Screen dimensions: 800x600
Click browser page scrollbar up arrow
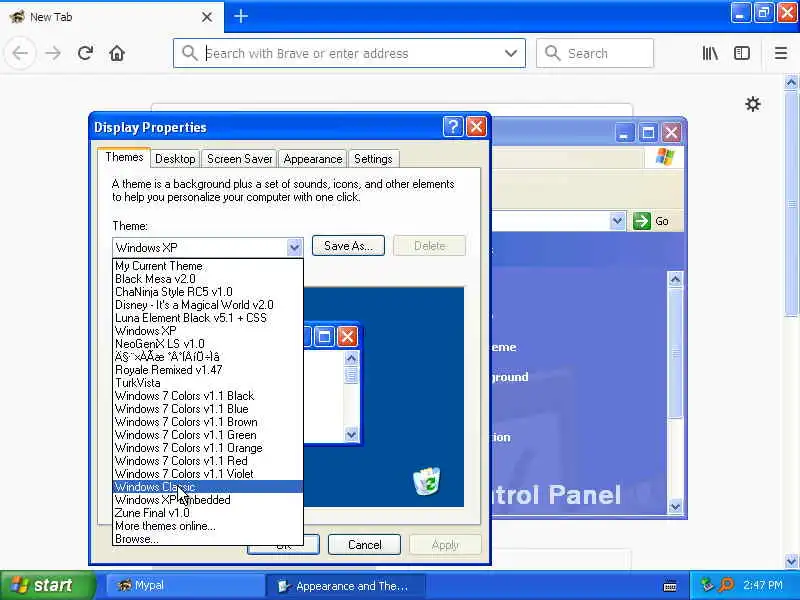click(791, 83)
